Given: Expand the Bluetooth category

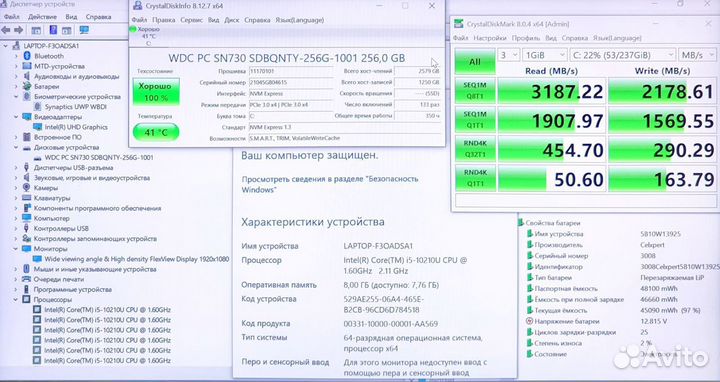Looking at the screenshot, I should [16, 56].
